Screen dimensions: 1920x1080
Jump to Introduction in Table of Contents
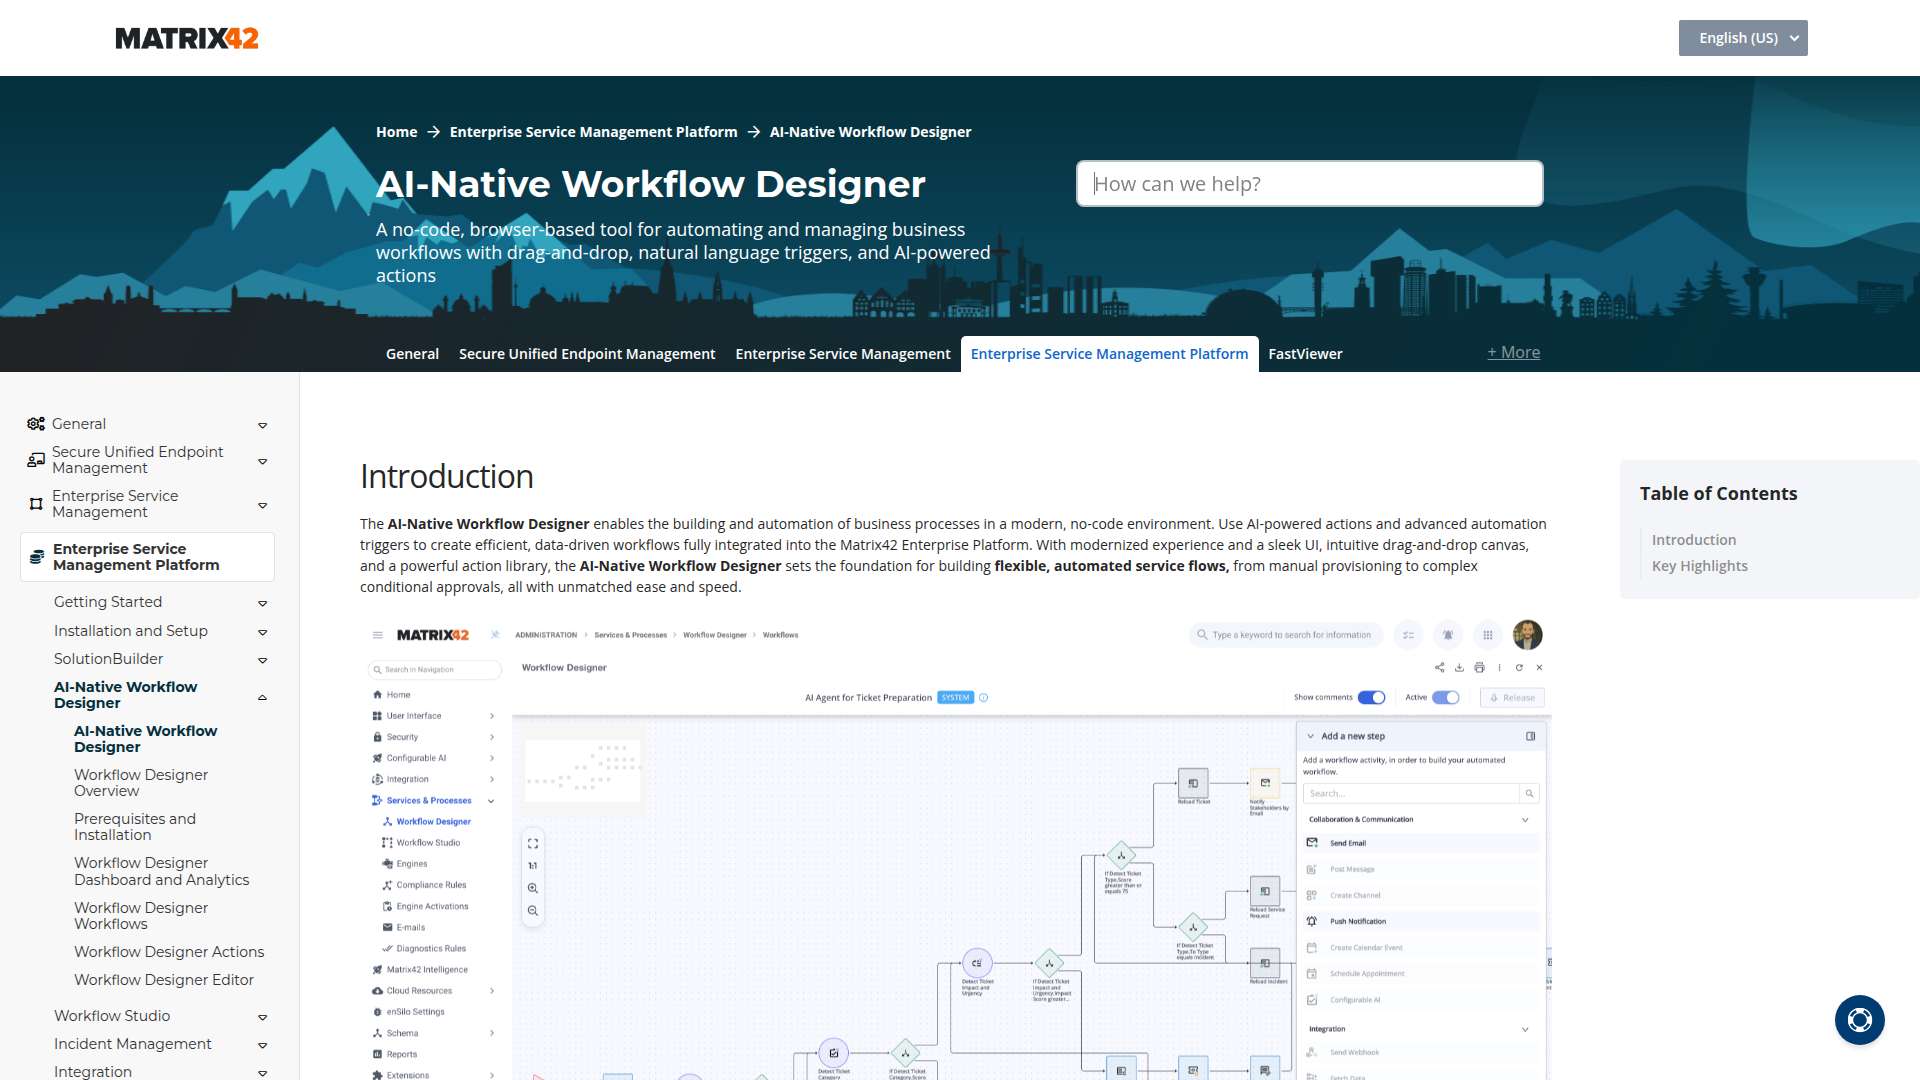(x=1693, y=540)
